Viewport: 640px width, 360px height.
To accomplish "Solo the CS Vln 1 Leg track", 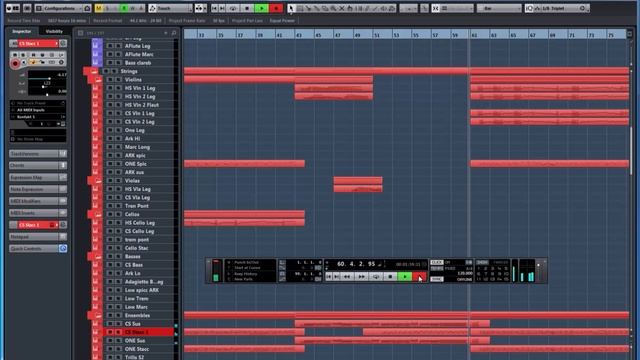I will (x=118, y=113).
